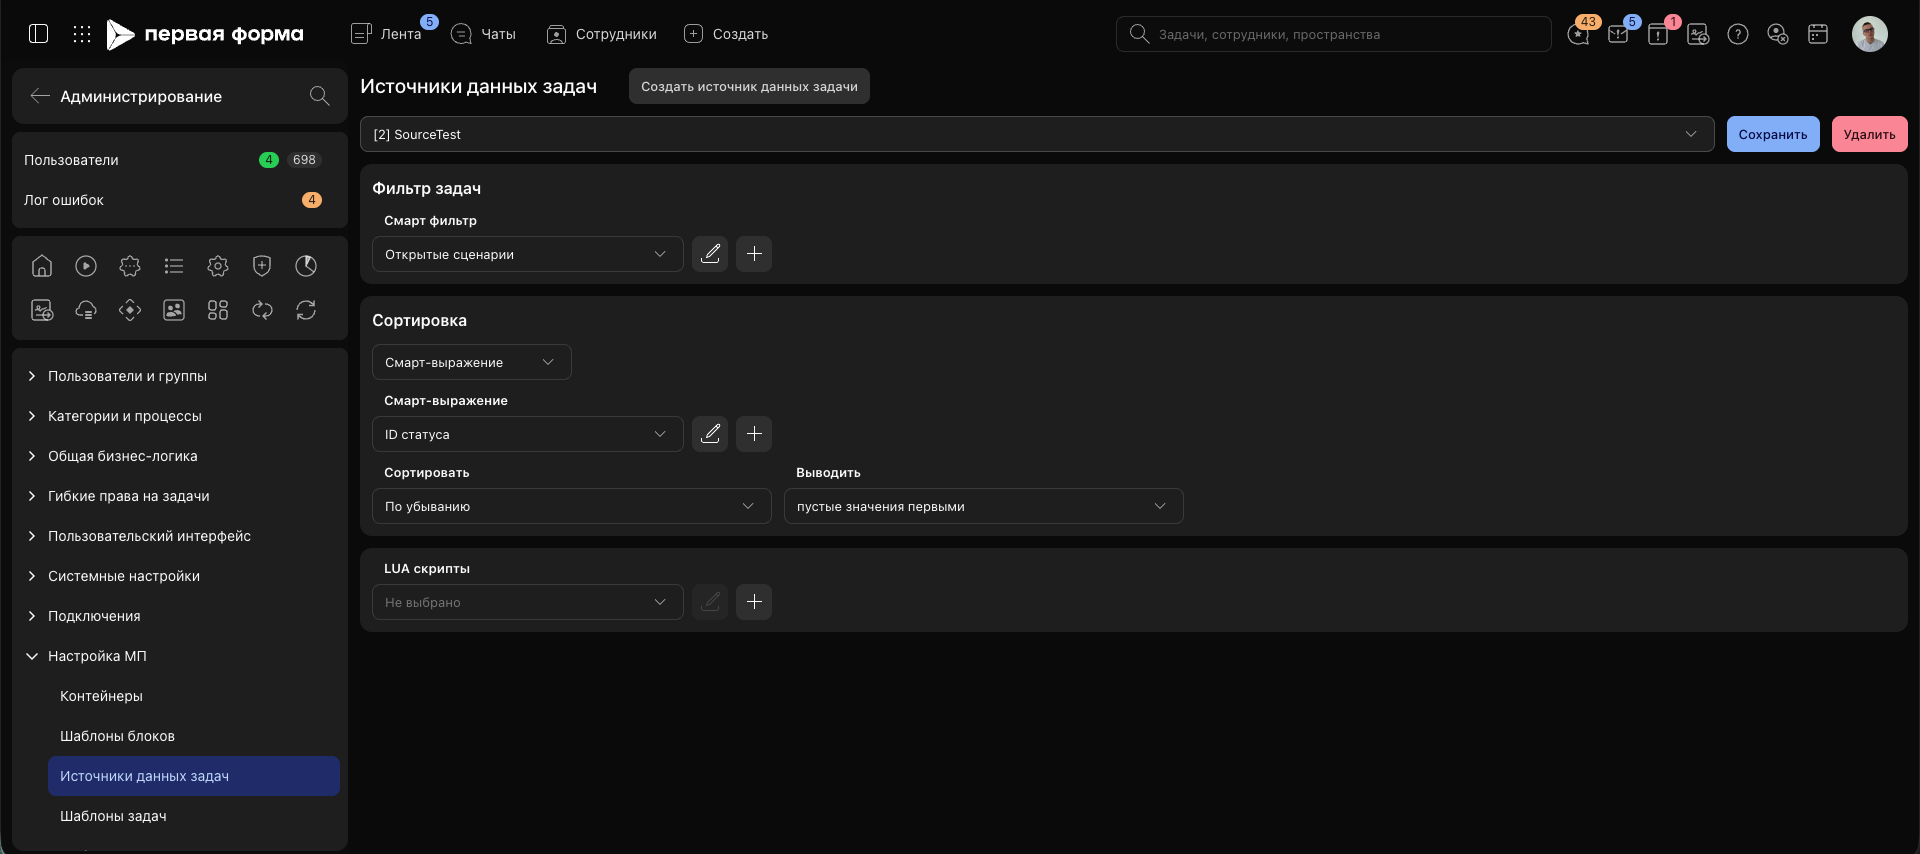The height and width of the screenshot is (854, 1920).
Task: Open the envelope alerts icon with badge 5
Action: tap(1618, 34)
